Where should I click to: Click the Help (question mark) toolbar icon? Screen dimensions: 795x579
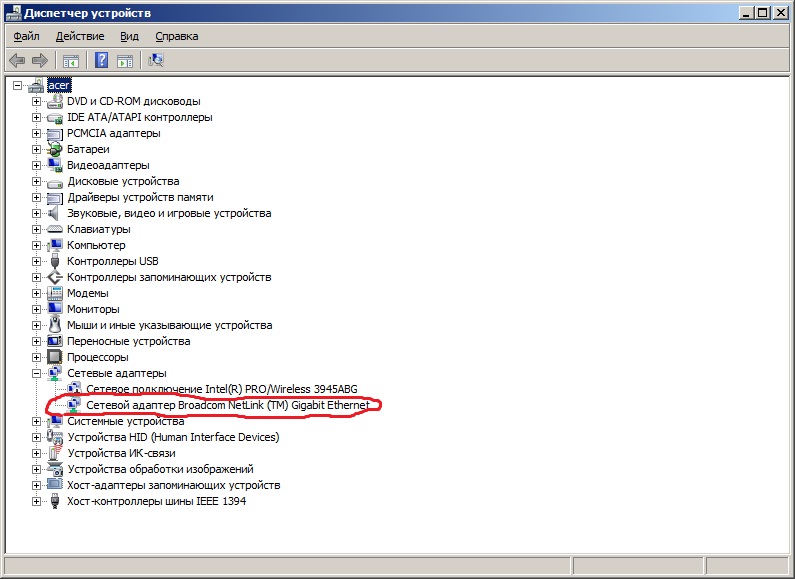[101, 60]
